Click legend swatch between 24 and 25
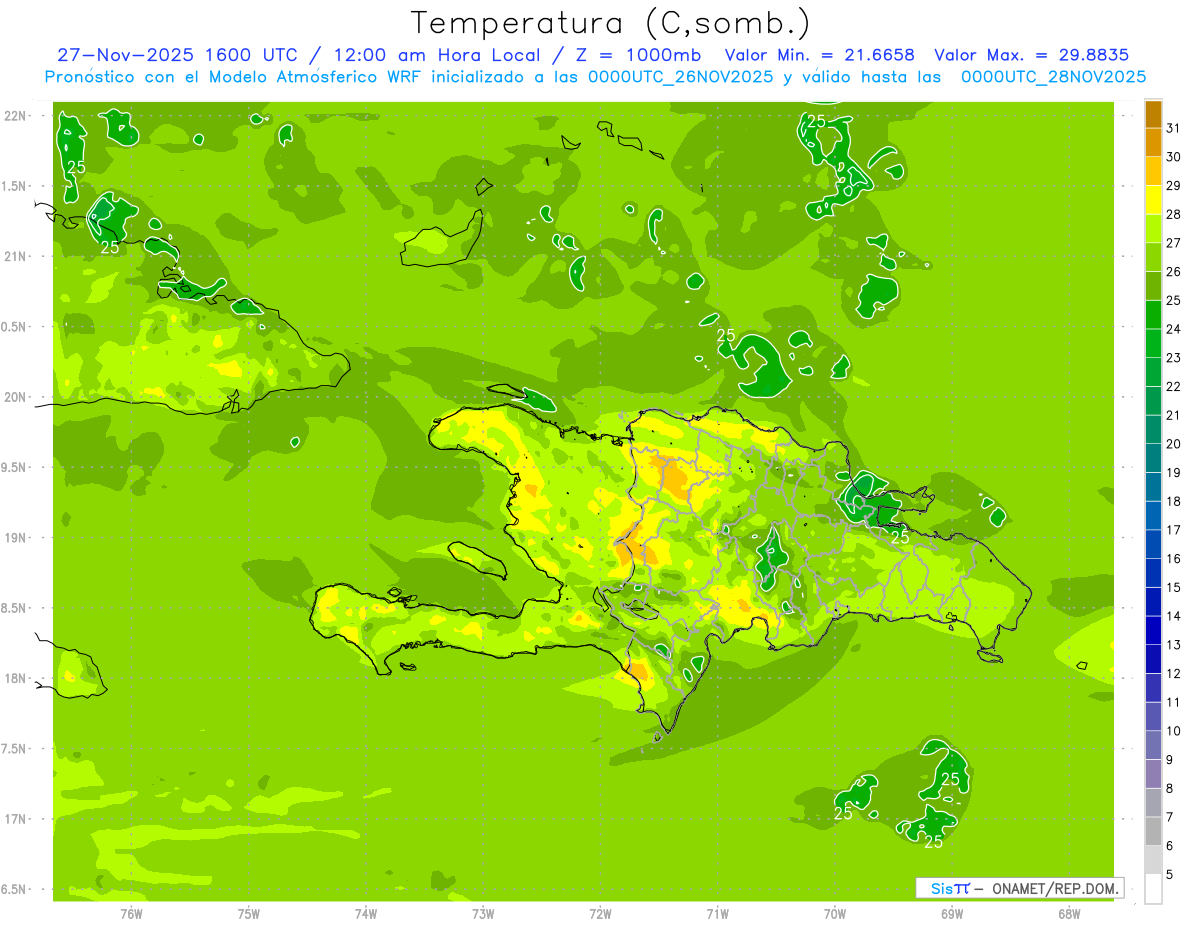 point(1154,315)
